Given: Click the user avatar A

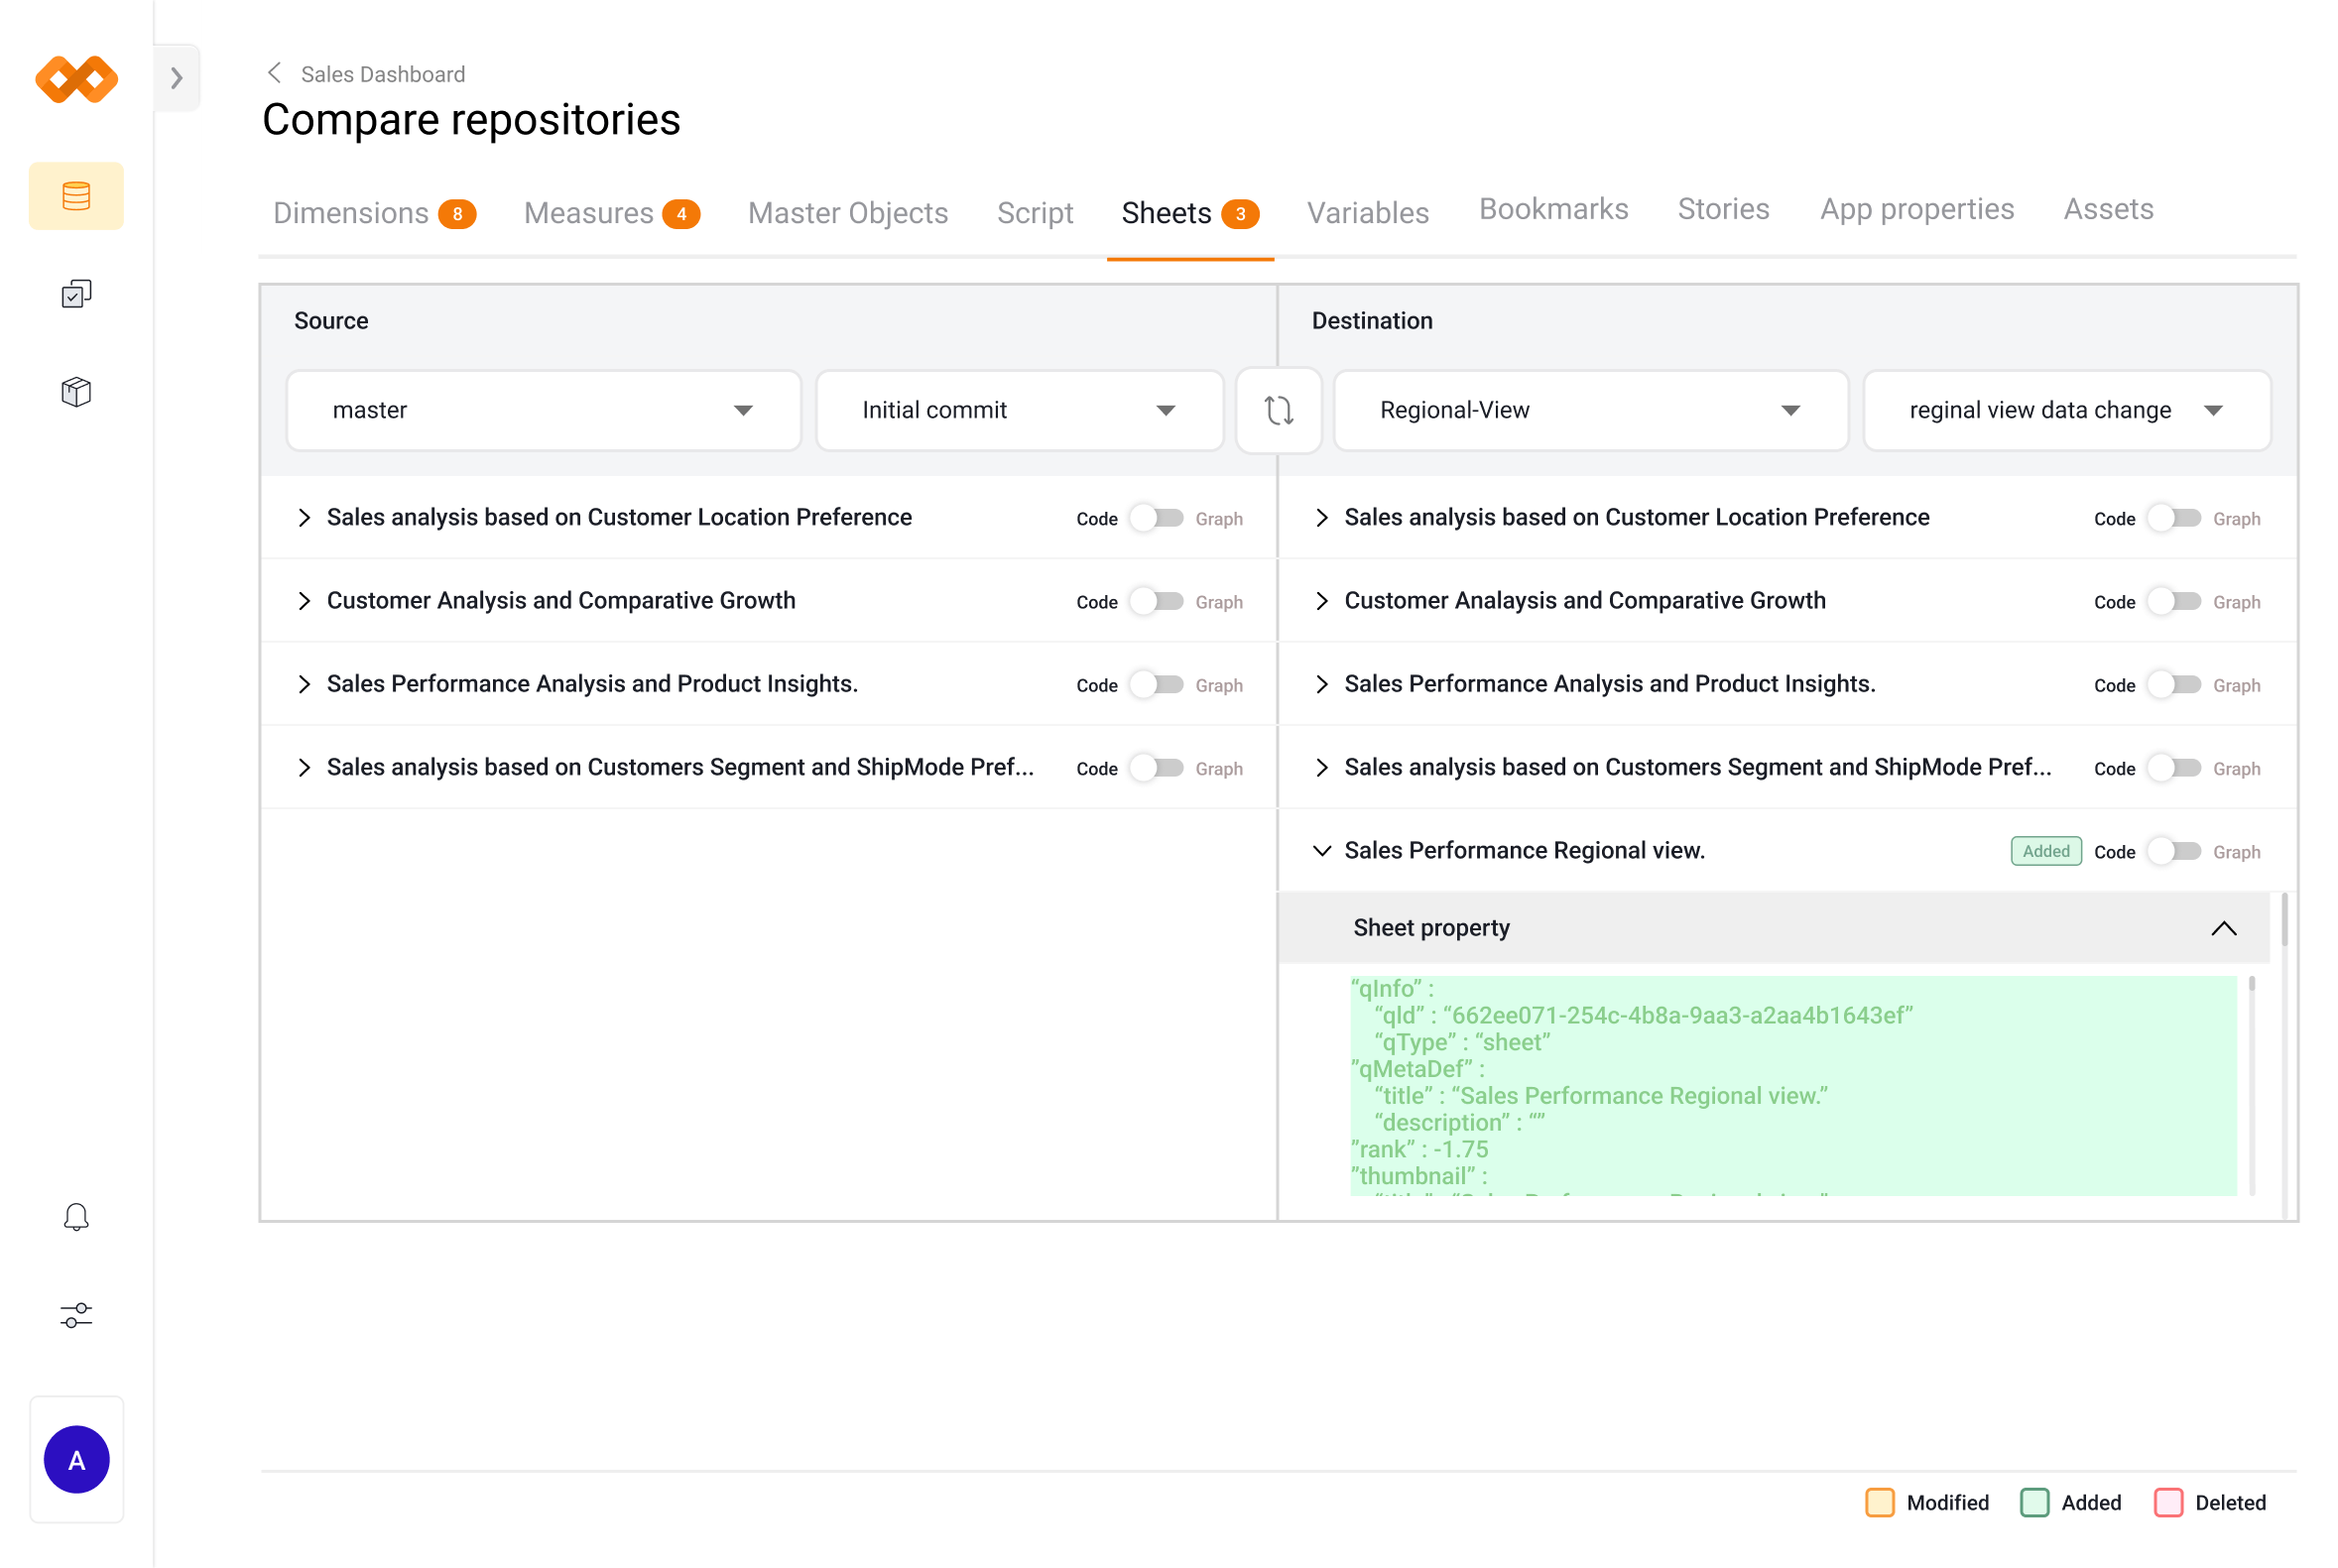Looking at the screenshot, I should tap(76, 1459).
